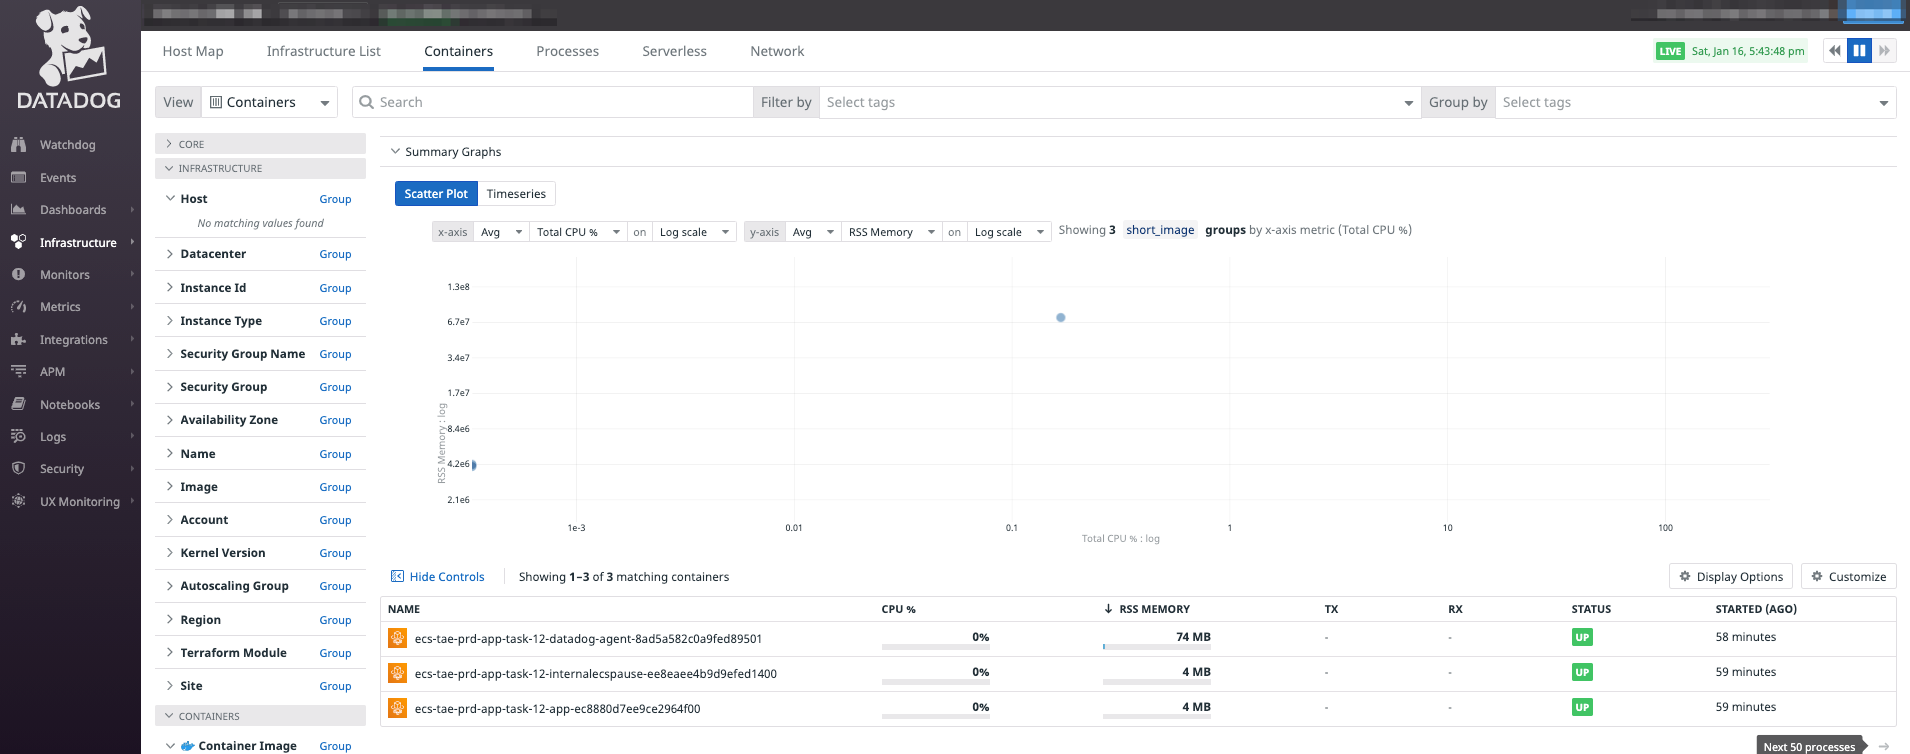This screenshot has height=754, width=1910.
Task: Click UP status badge for internalecspause container
Action: [1582, 672]
